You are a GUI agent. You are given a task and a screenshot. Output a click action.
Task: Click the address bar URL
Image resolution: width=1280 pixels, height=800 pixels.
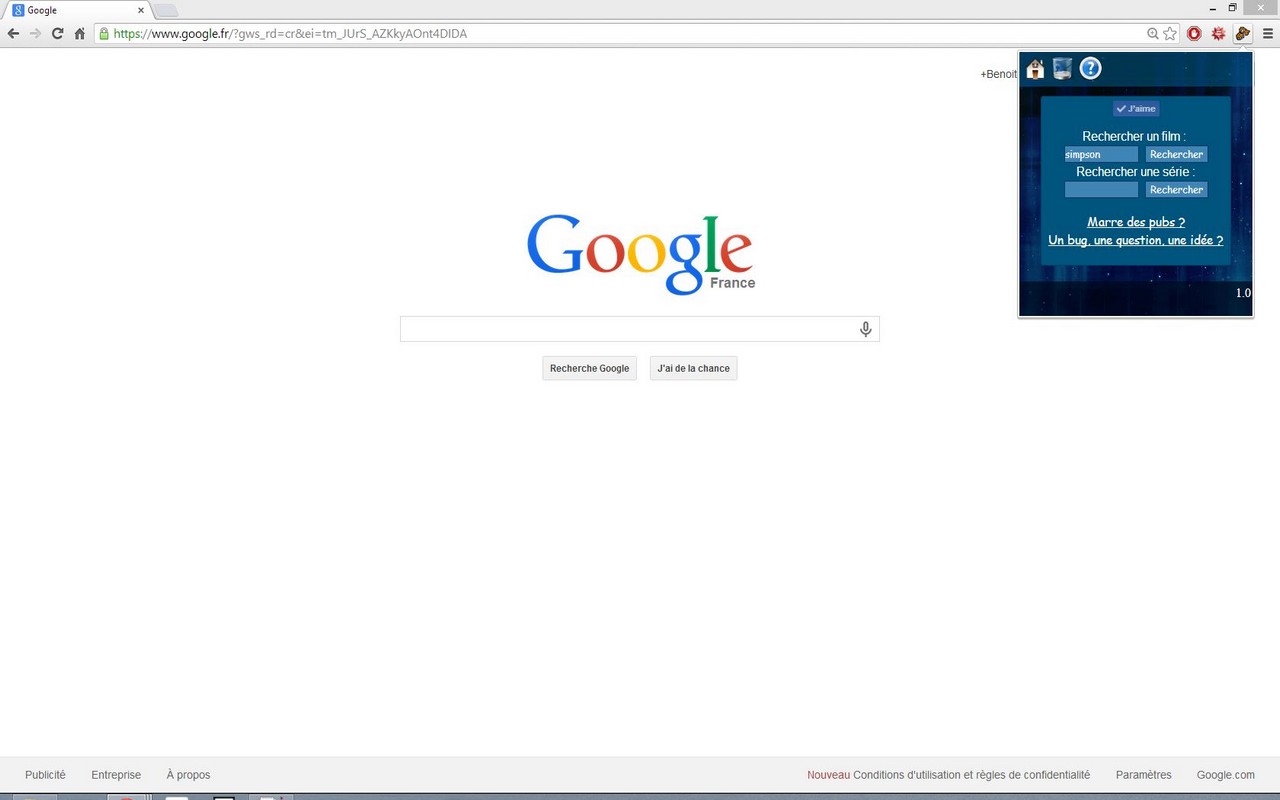pyautogui.click(x=290, y=33)
